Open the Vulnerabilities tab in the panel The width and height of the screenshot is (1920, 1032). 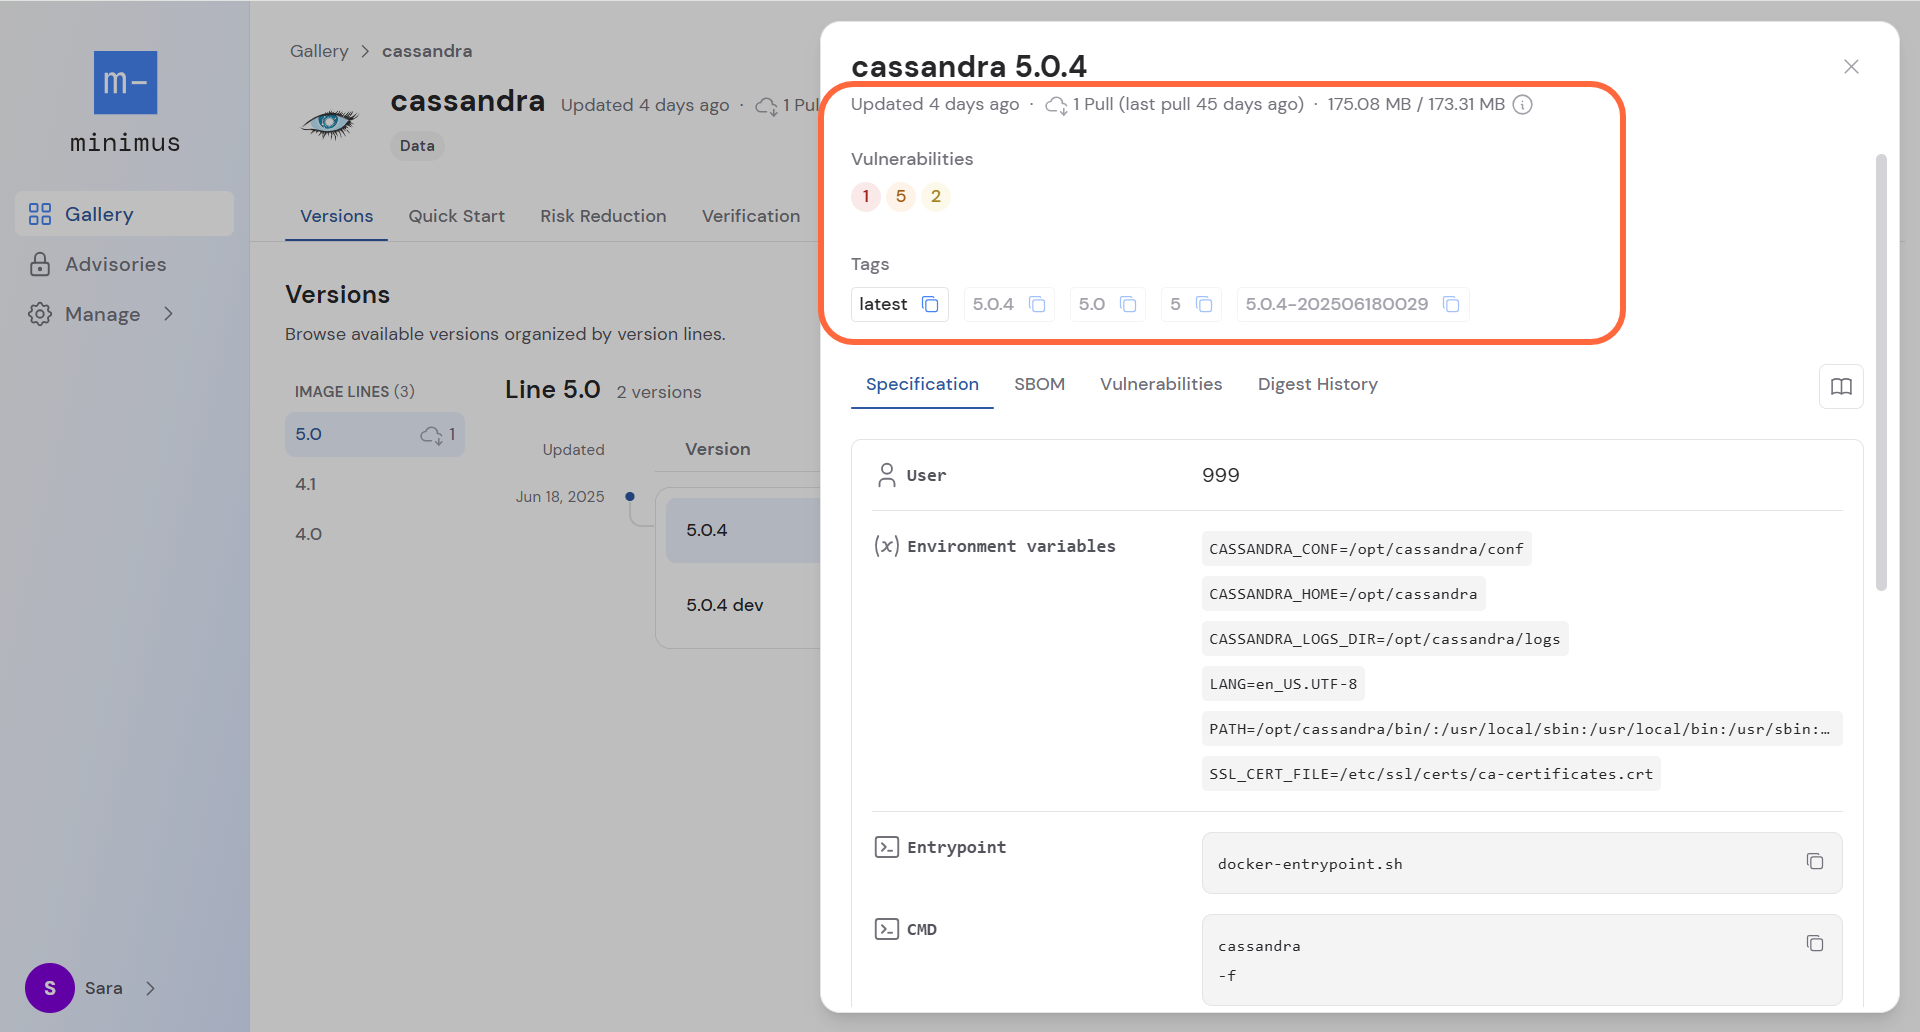point(1161,384)
